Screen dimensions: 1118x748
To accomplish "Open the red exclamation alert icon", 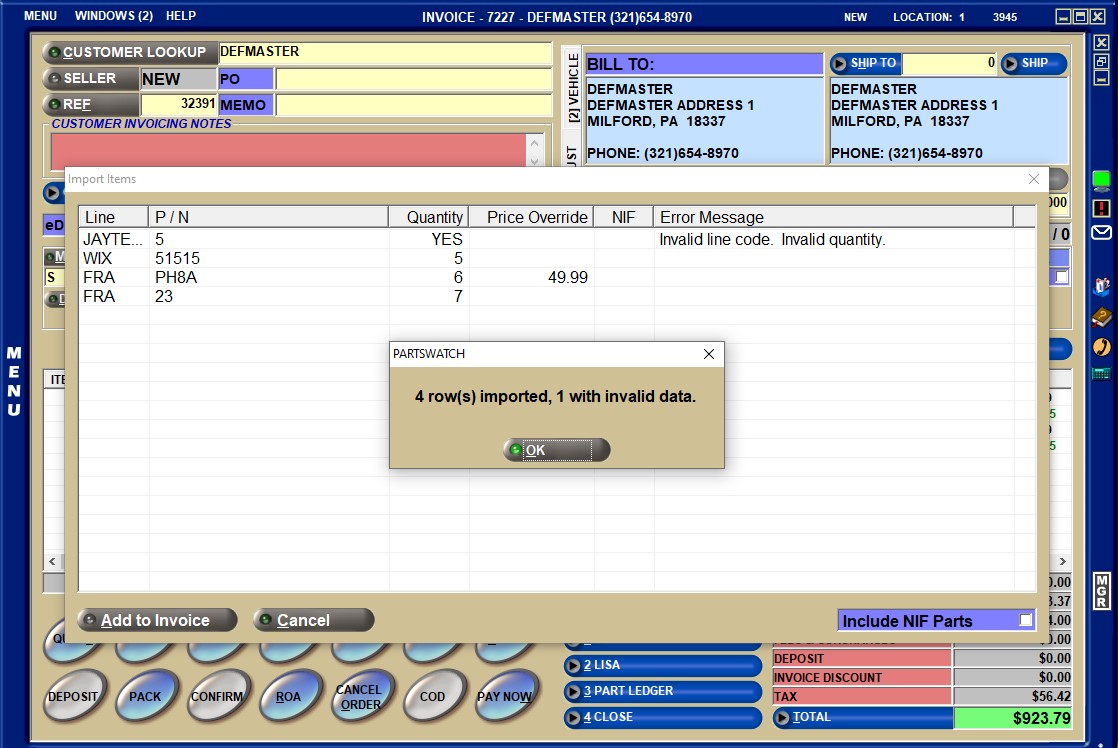I will point(1101,208).
